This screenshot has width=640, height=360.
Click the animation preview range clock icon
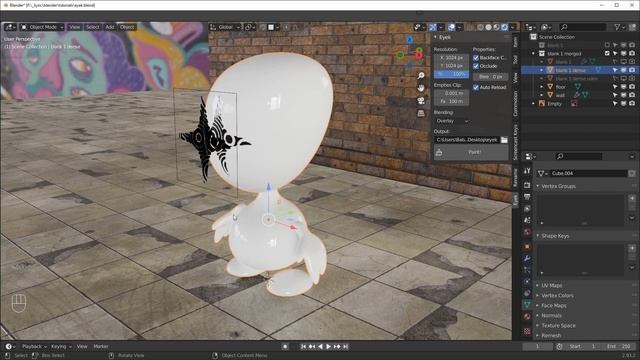pos(559,347)
